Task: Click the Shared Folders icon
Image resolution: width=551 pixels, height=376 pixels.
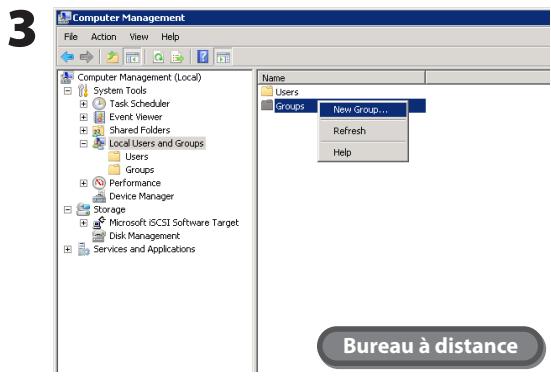Action: pyautogui.click(x=99, y=130)
